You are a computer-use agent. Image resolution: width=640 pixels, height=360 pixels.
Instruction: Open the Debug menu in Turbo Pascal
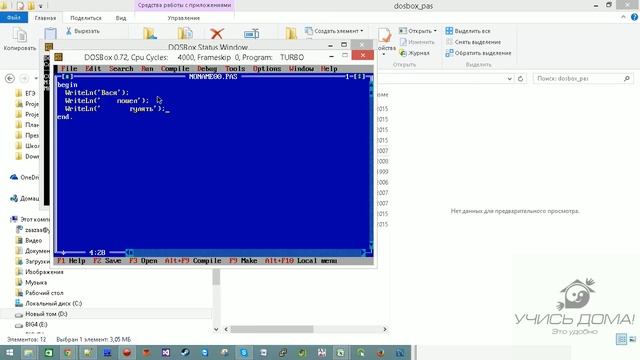pos(207,69)
